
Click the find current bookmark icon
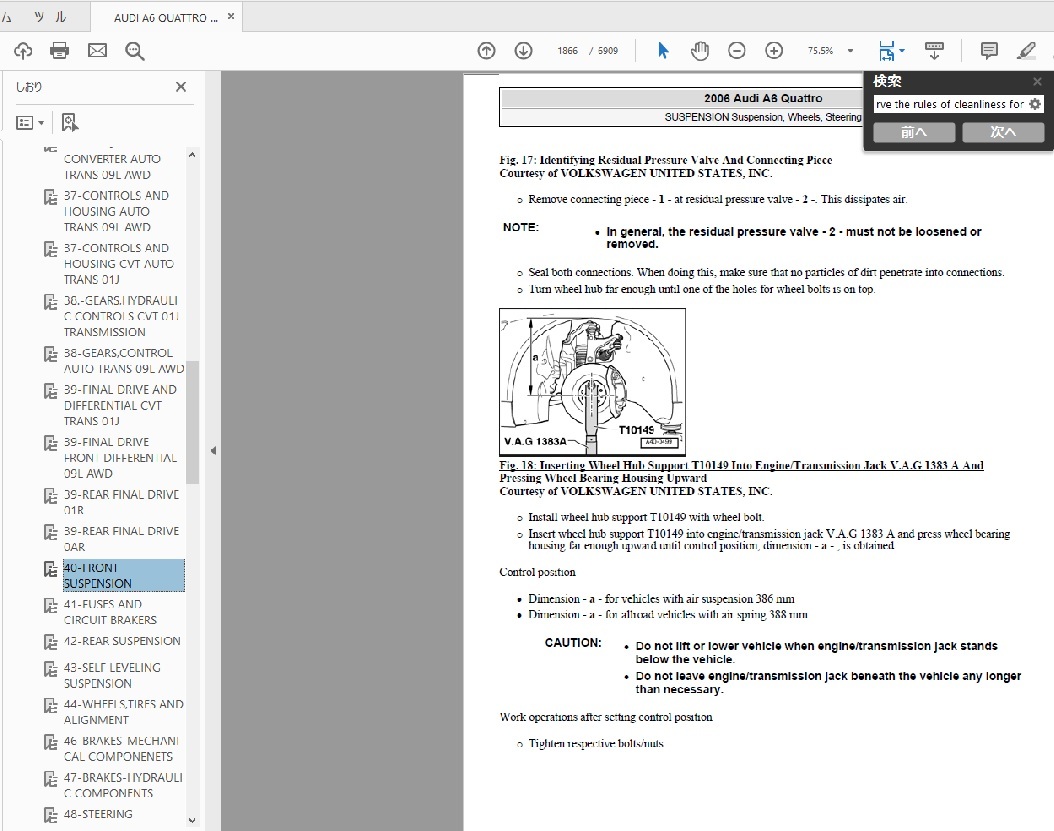point(69,122)
